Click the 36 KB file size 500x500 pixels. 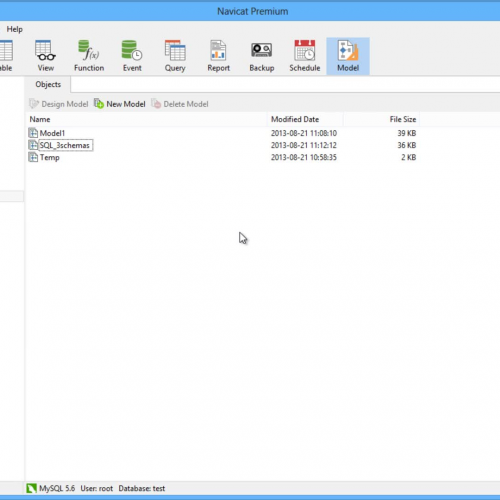(407, 145)
